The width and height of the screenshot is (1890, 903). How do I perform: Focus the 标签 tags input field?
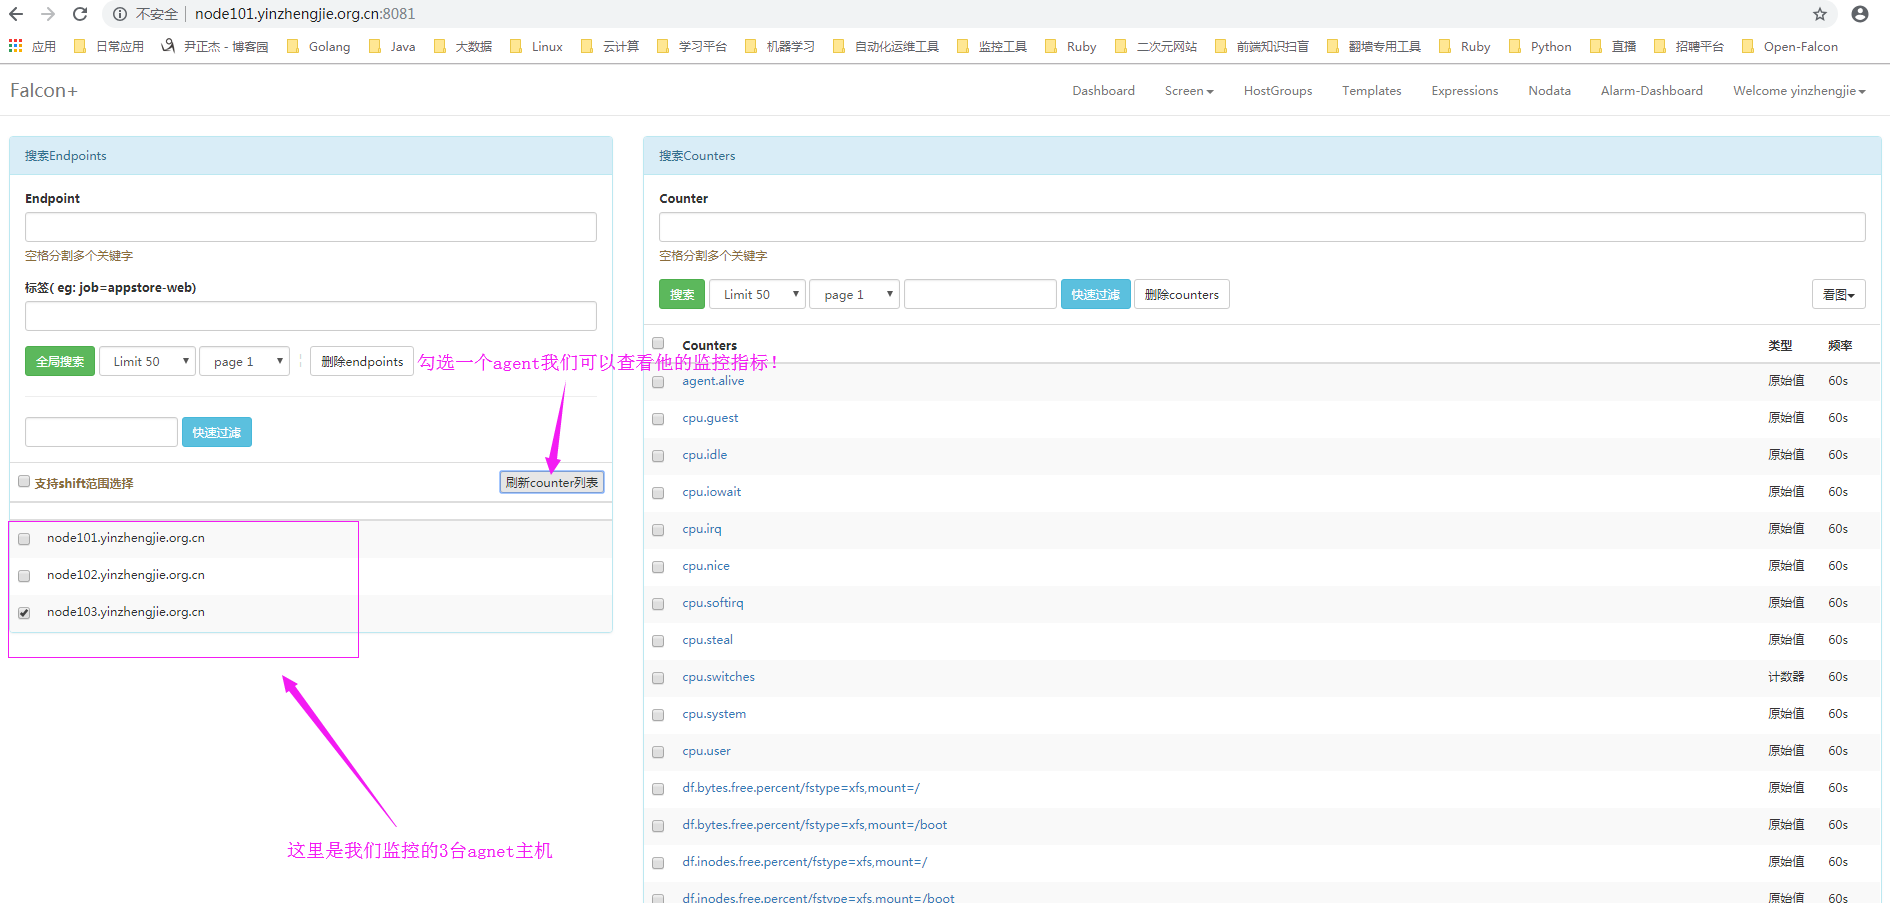point(311,316)
